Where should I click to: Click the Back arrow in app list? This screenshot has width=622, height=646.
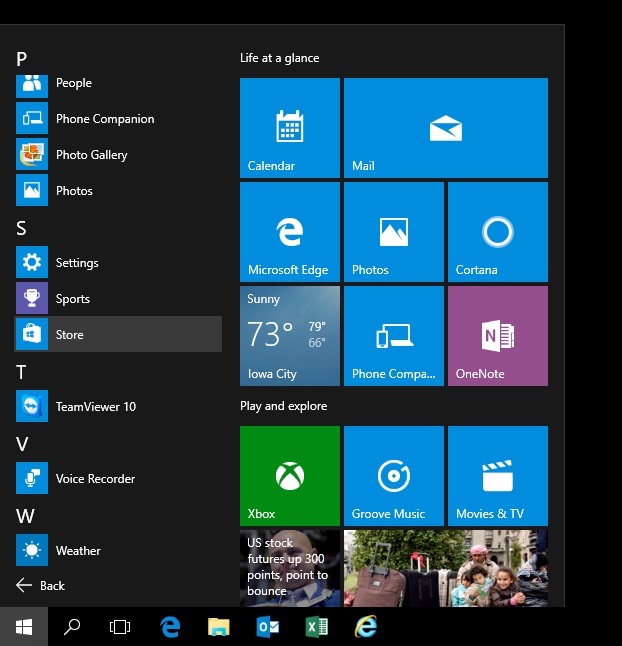pos(40,585)
